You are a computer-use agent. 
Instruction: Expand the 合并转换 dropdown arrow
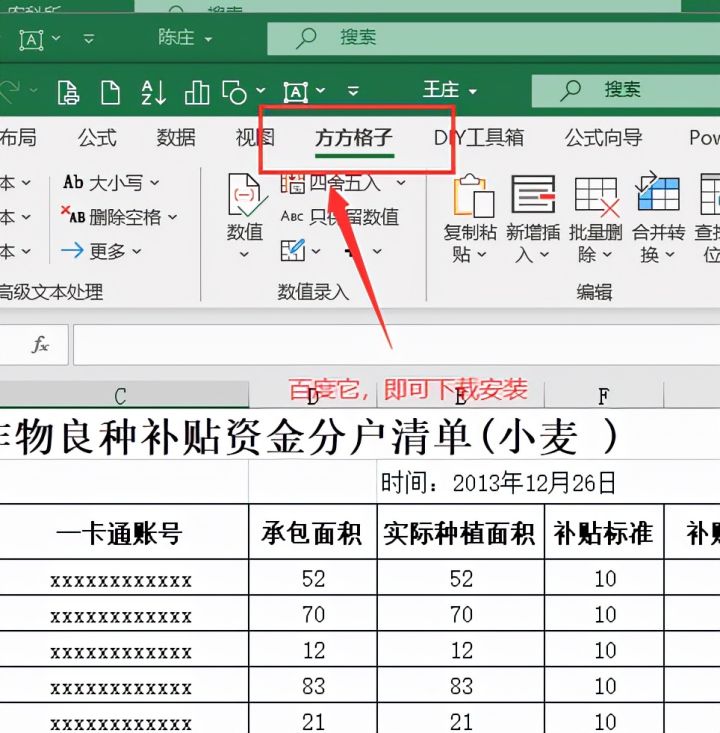click(670, 255)
